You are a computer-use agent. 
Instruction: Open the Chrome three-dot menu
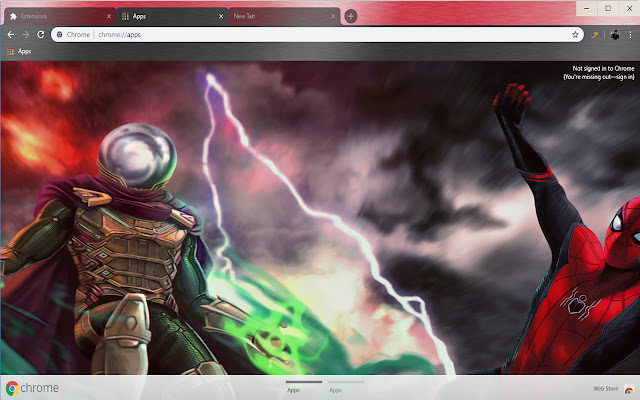tap(630, 35)
